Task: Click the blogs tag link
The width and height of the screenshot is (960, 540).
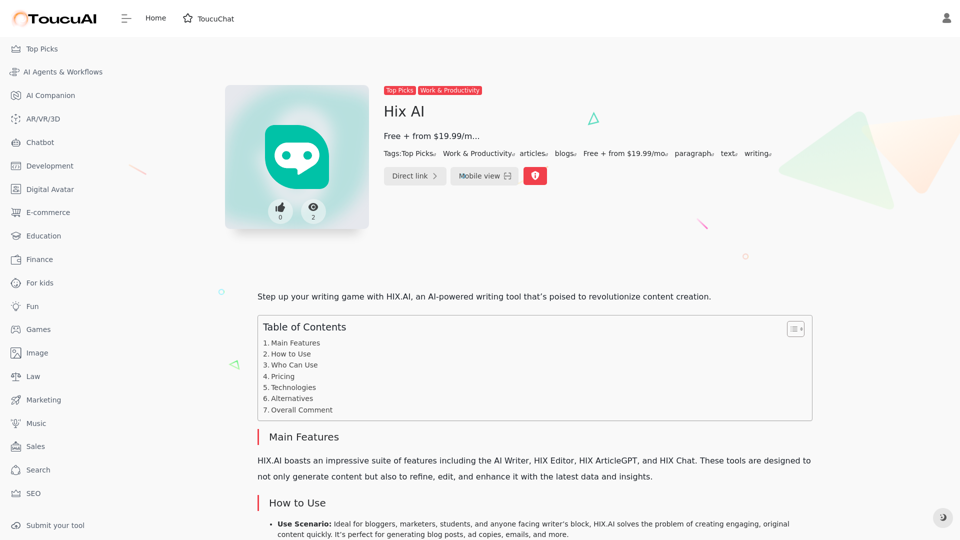Action: (565, 154)
